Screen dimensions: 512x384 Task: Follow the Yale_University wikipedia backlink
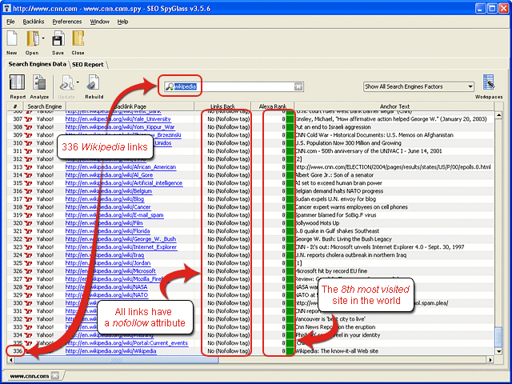[118, 119]
